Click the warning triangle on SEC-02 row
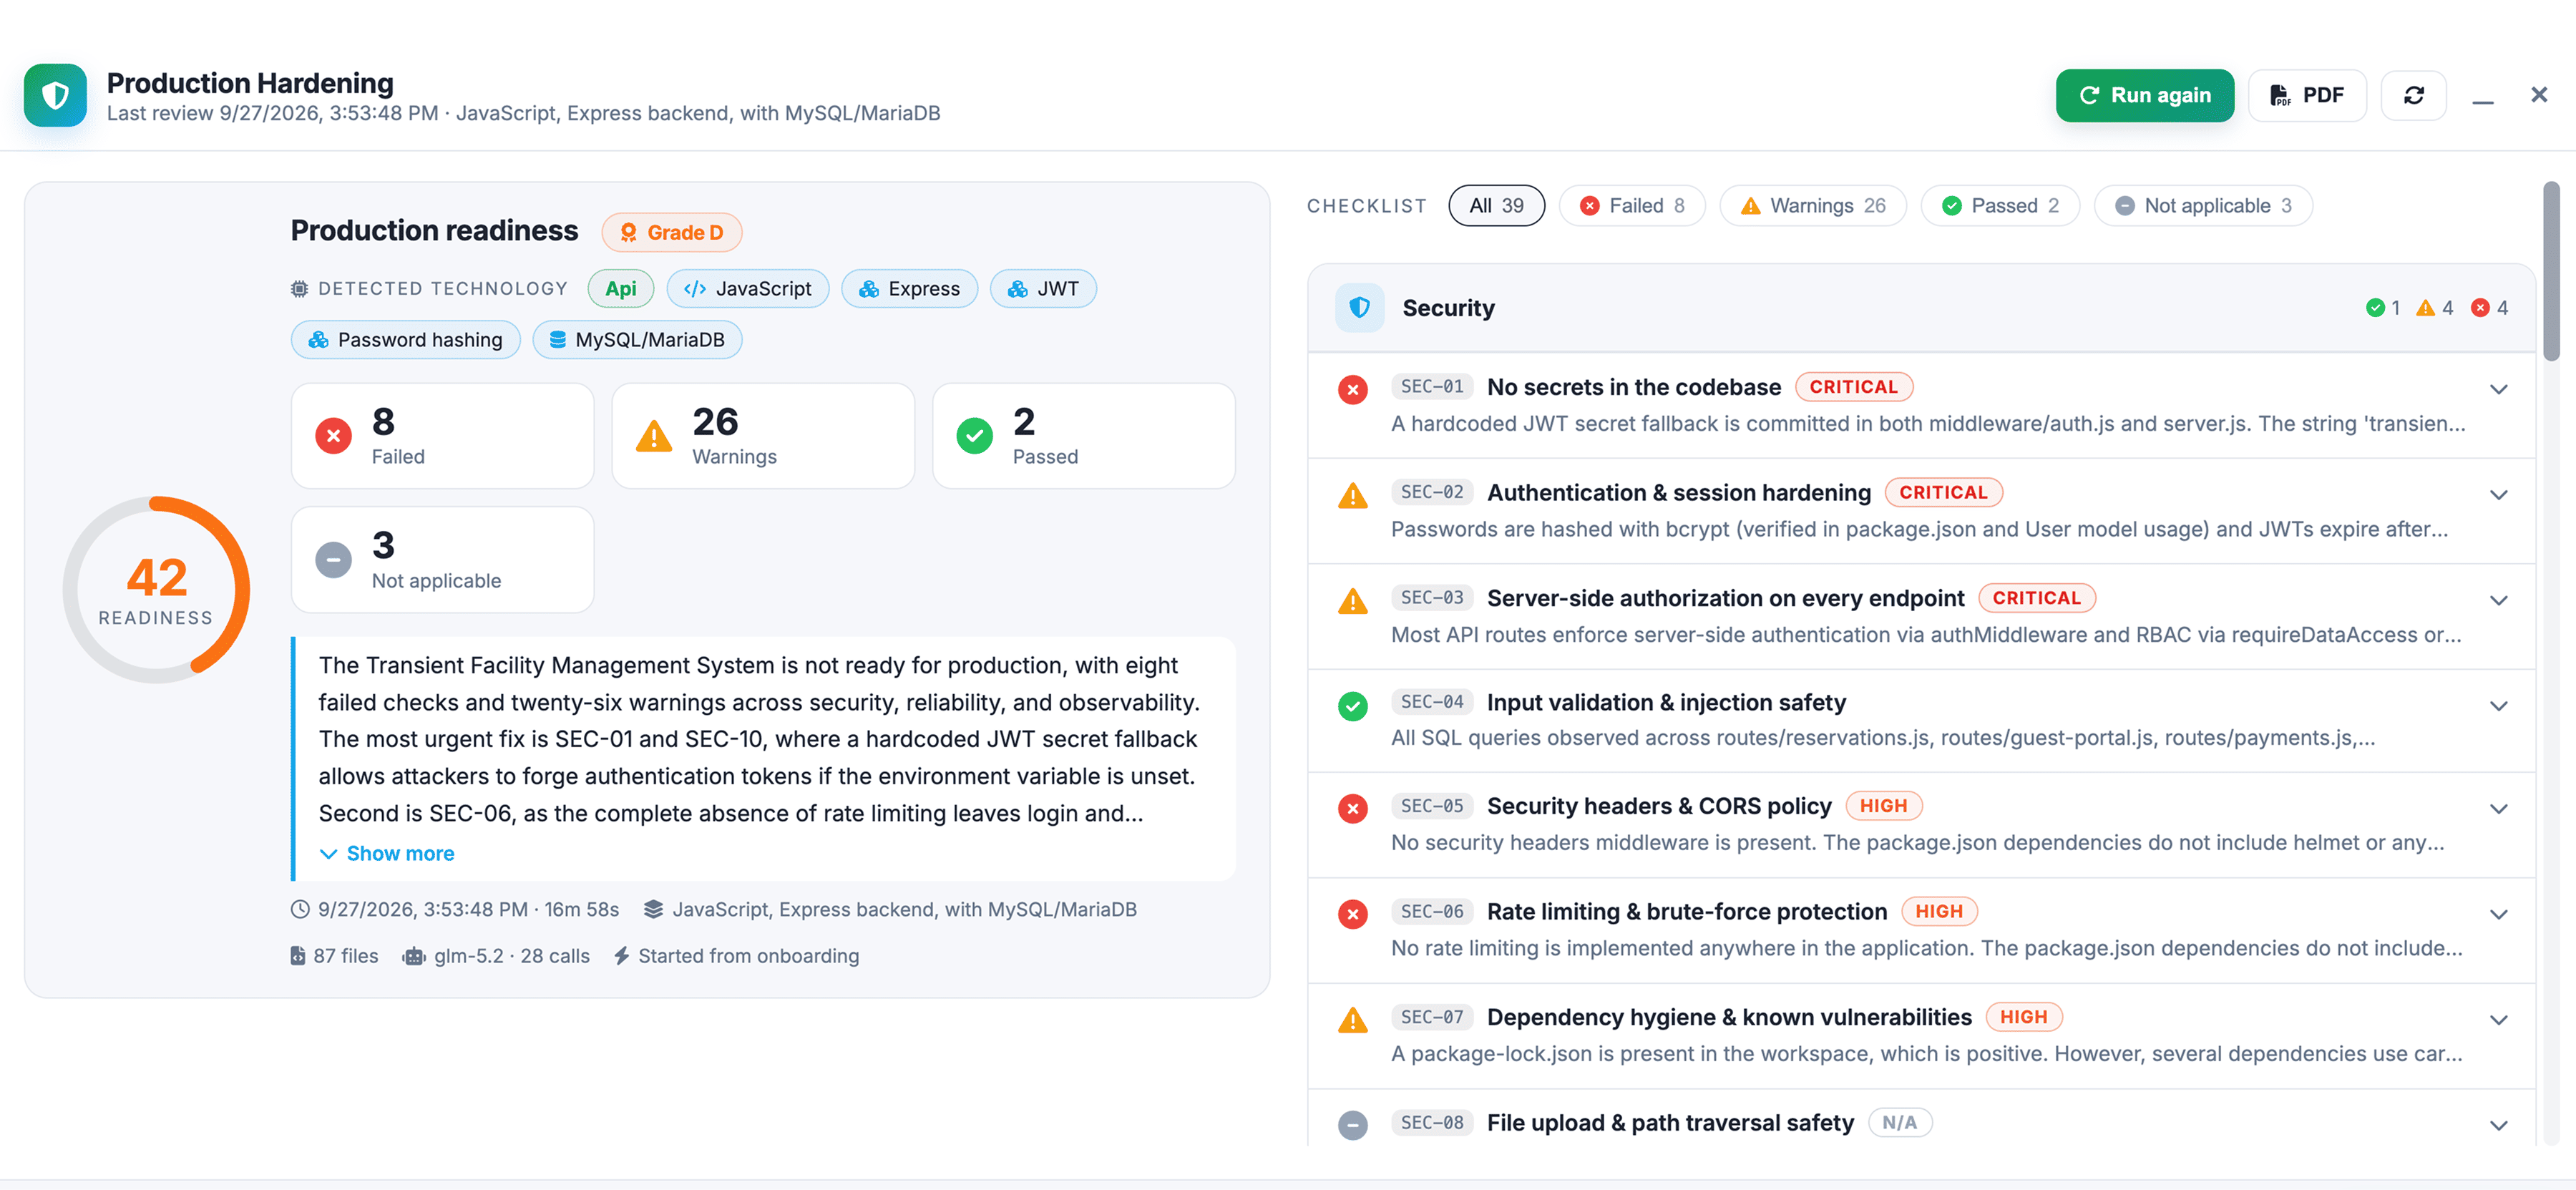The image size is (2576, 1190). coord(1352,495)
